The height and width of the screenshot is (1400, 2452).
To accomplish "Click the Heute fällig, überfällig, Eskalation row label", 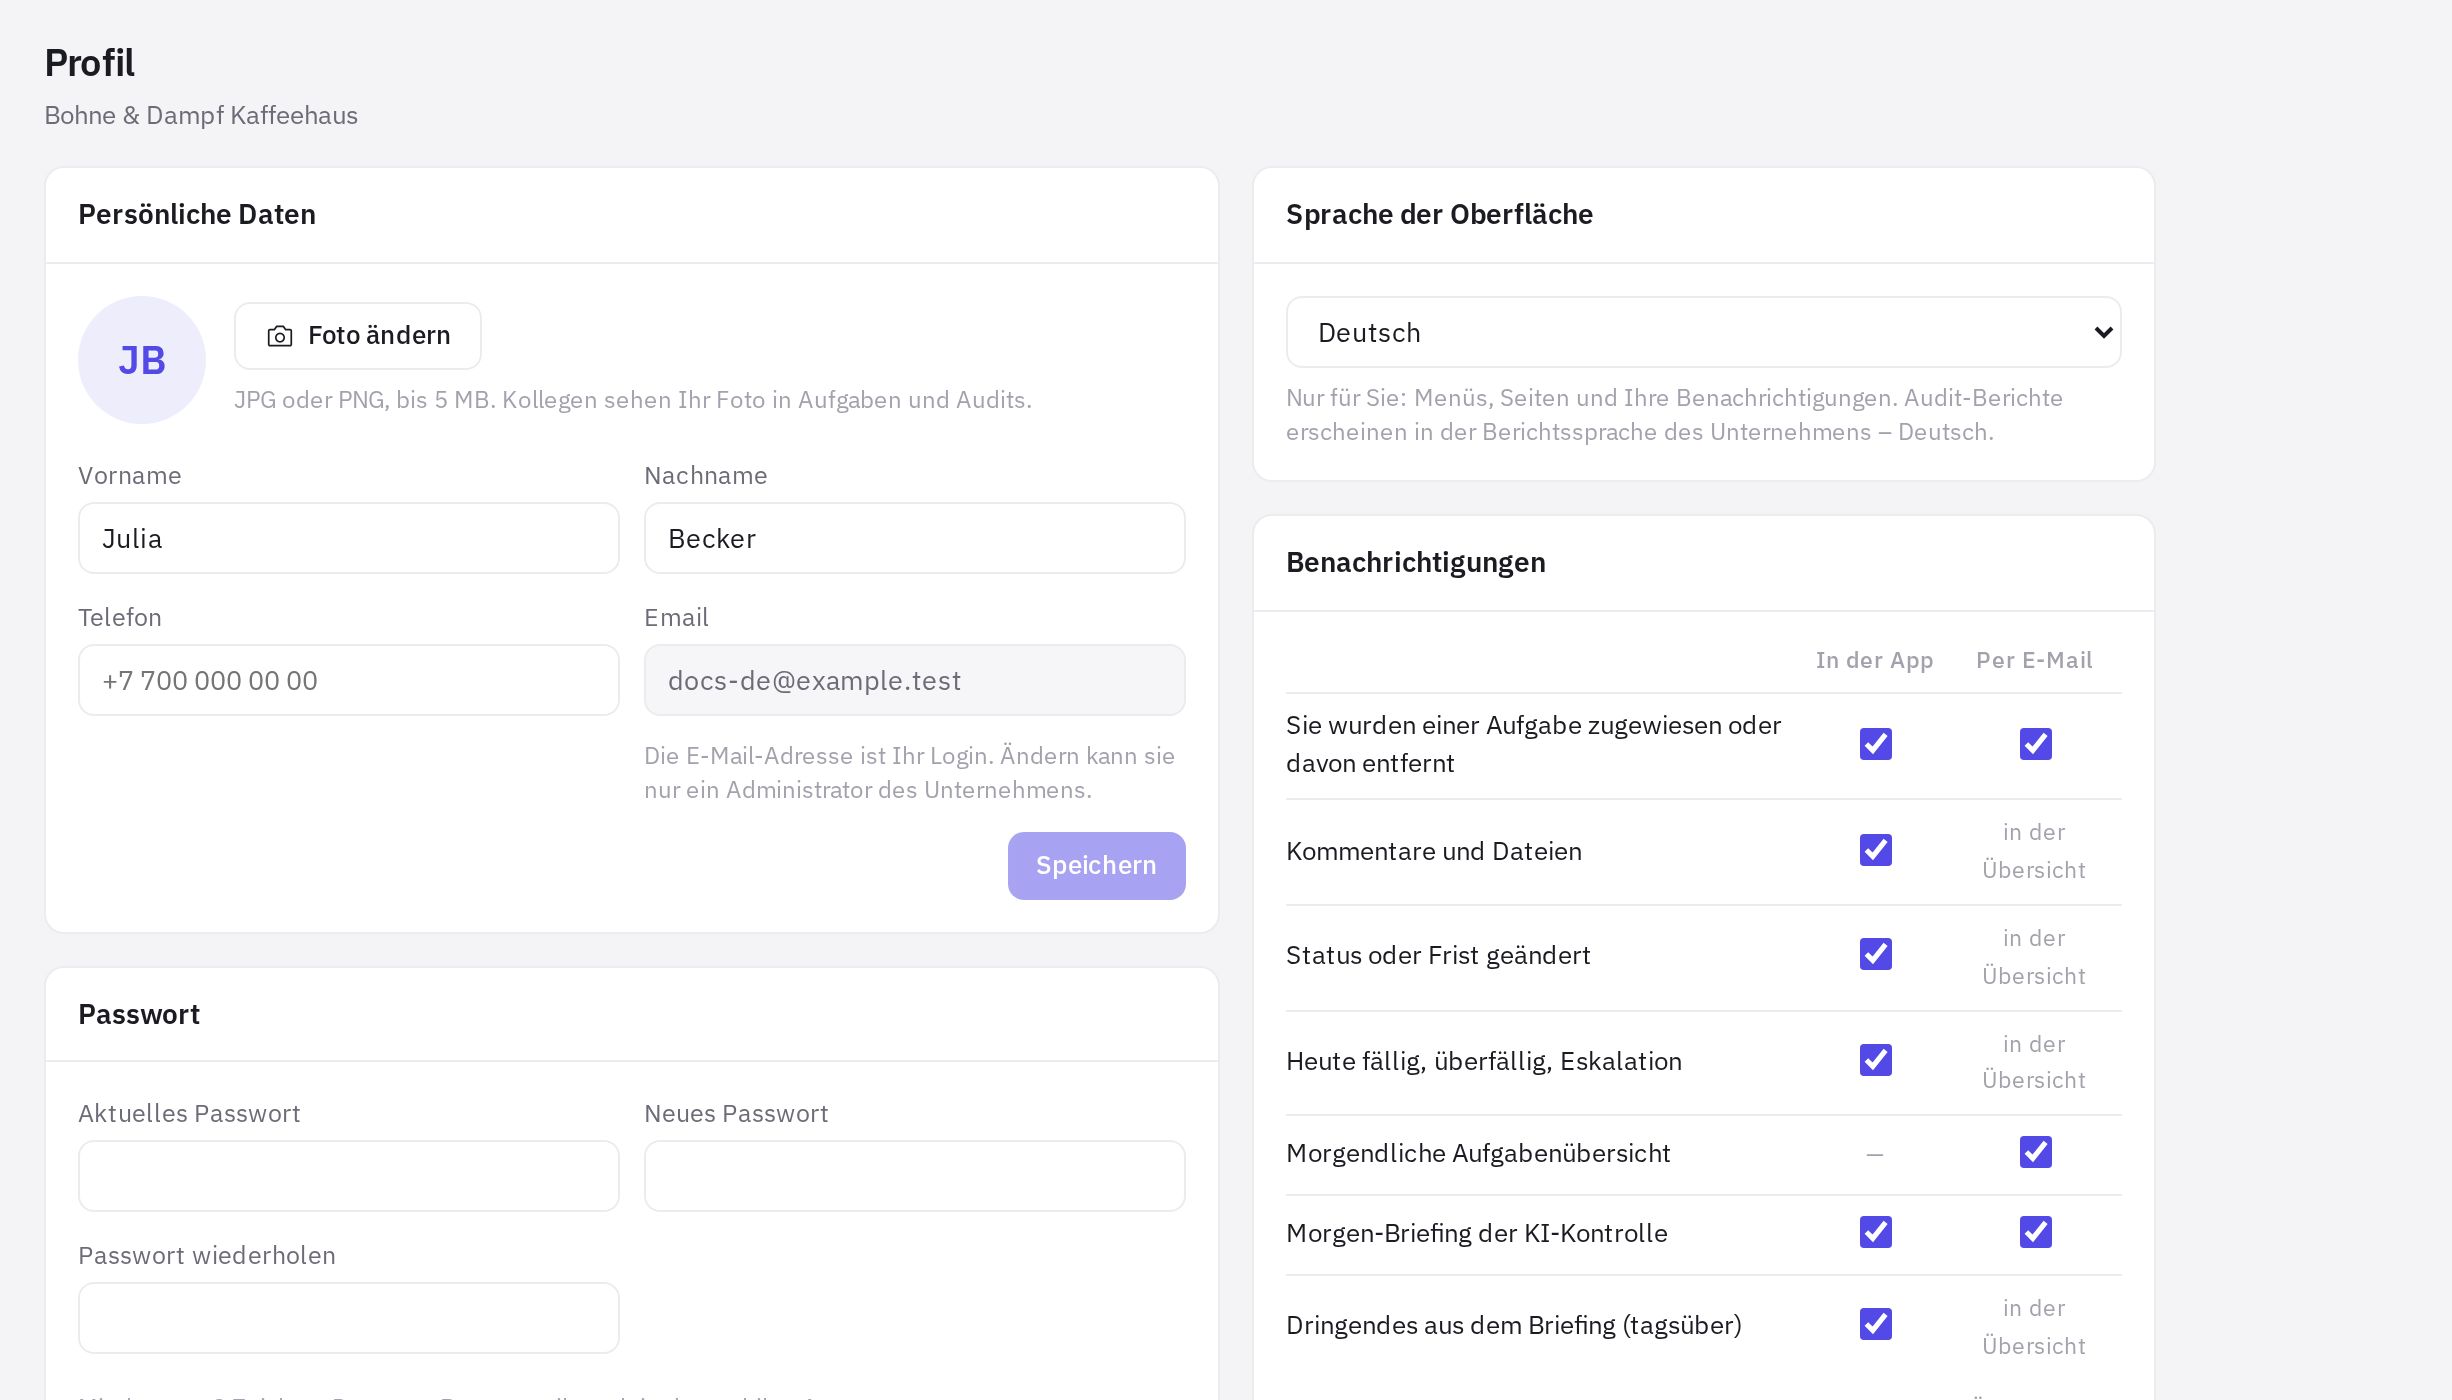I will pos(1484,1061).
